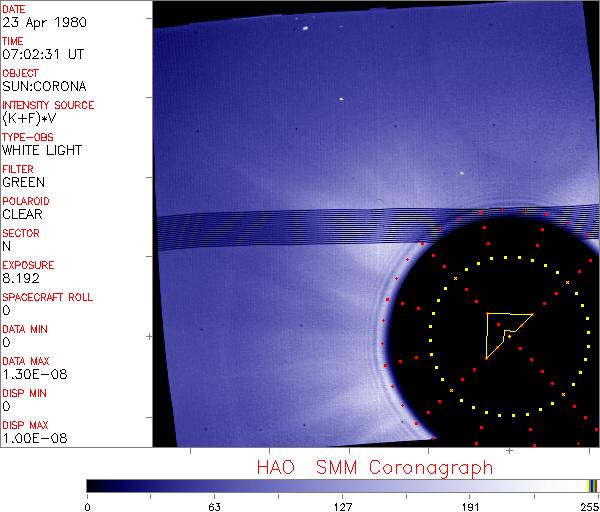
Task: Click the "127" tick label under the color bar
Action: click(x=342, y=506)
